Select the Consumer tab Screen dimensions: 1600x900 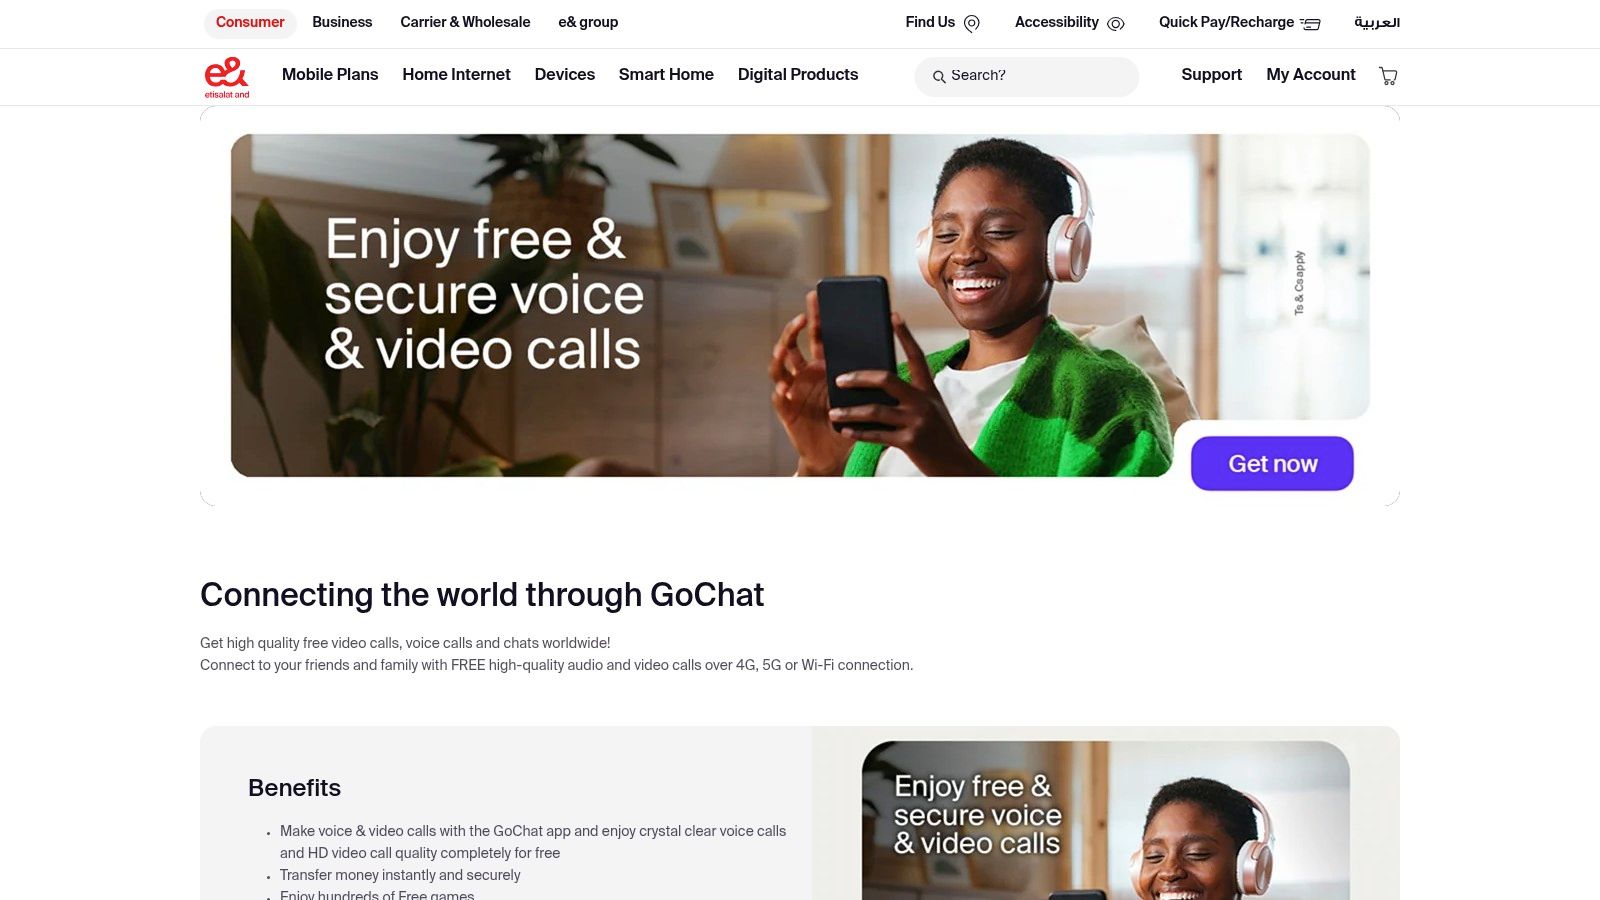click(x=250, y=22)
